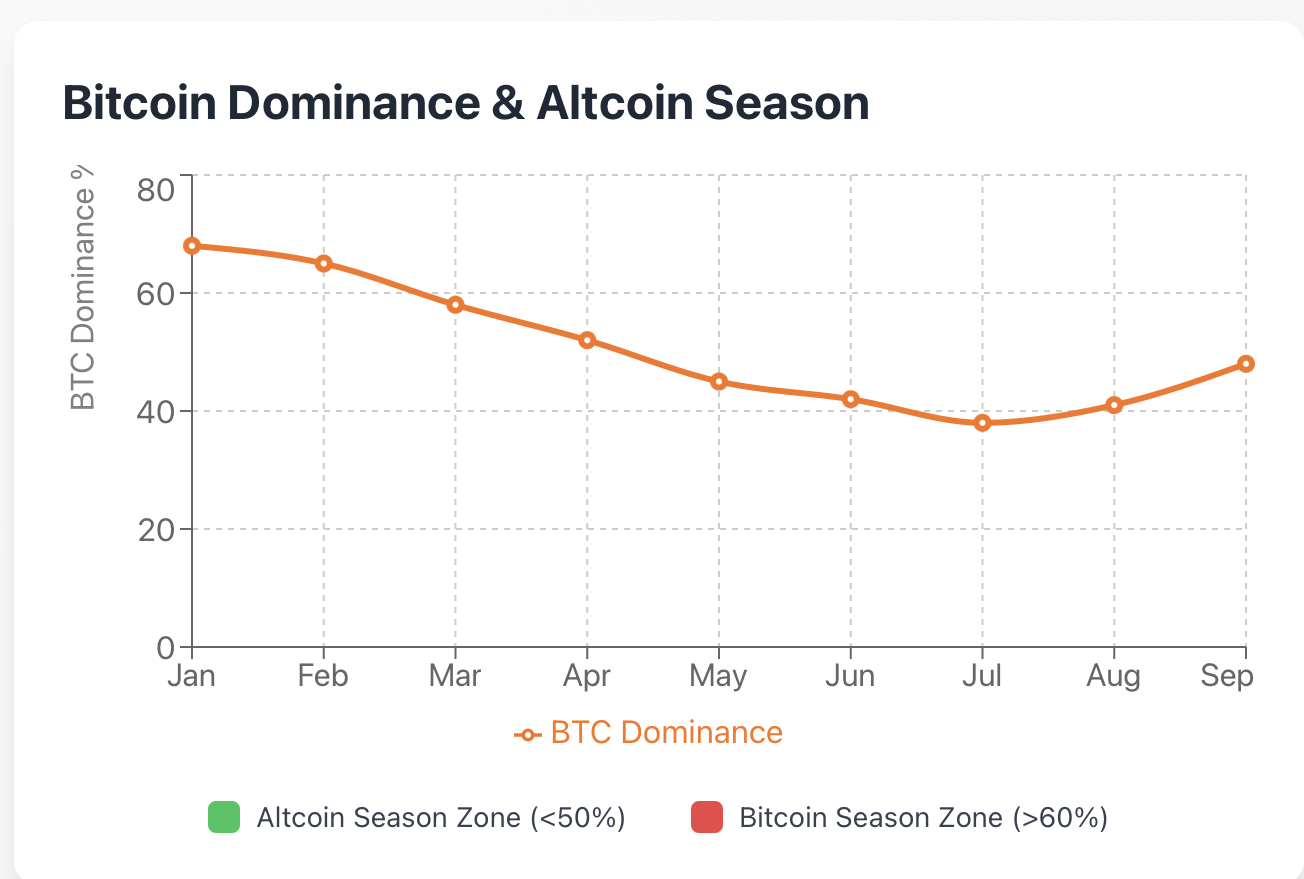Click the BTC Dominance % axis title
1304x879 pixels.
tap(84, 288)
